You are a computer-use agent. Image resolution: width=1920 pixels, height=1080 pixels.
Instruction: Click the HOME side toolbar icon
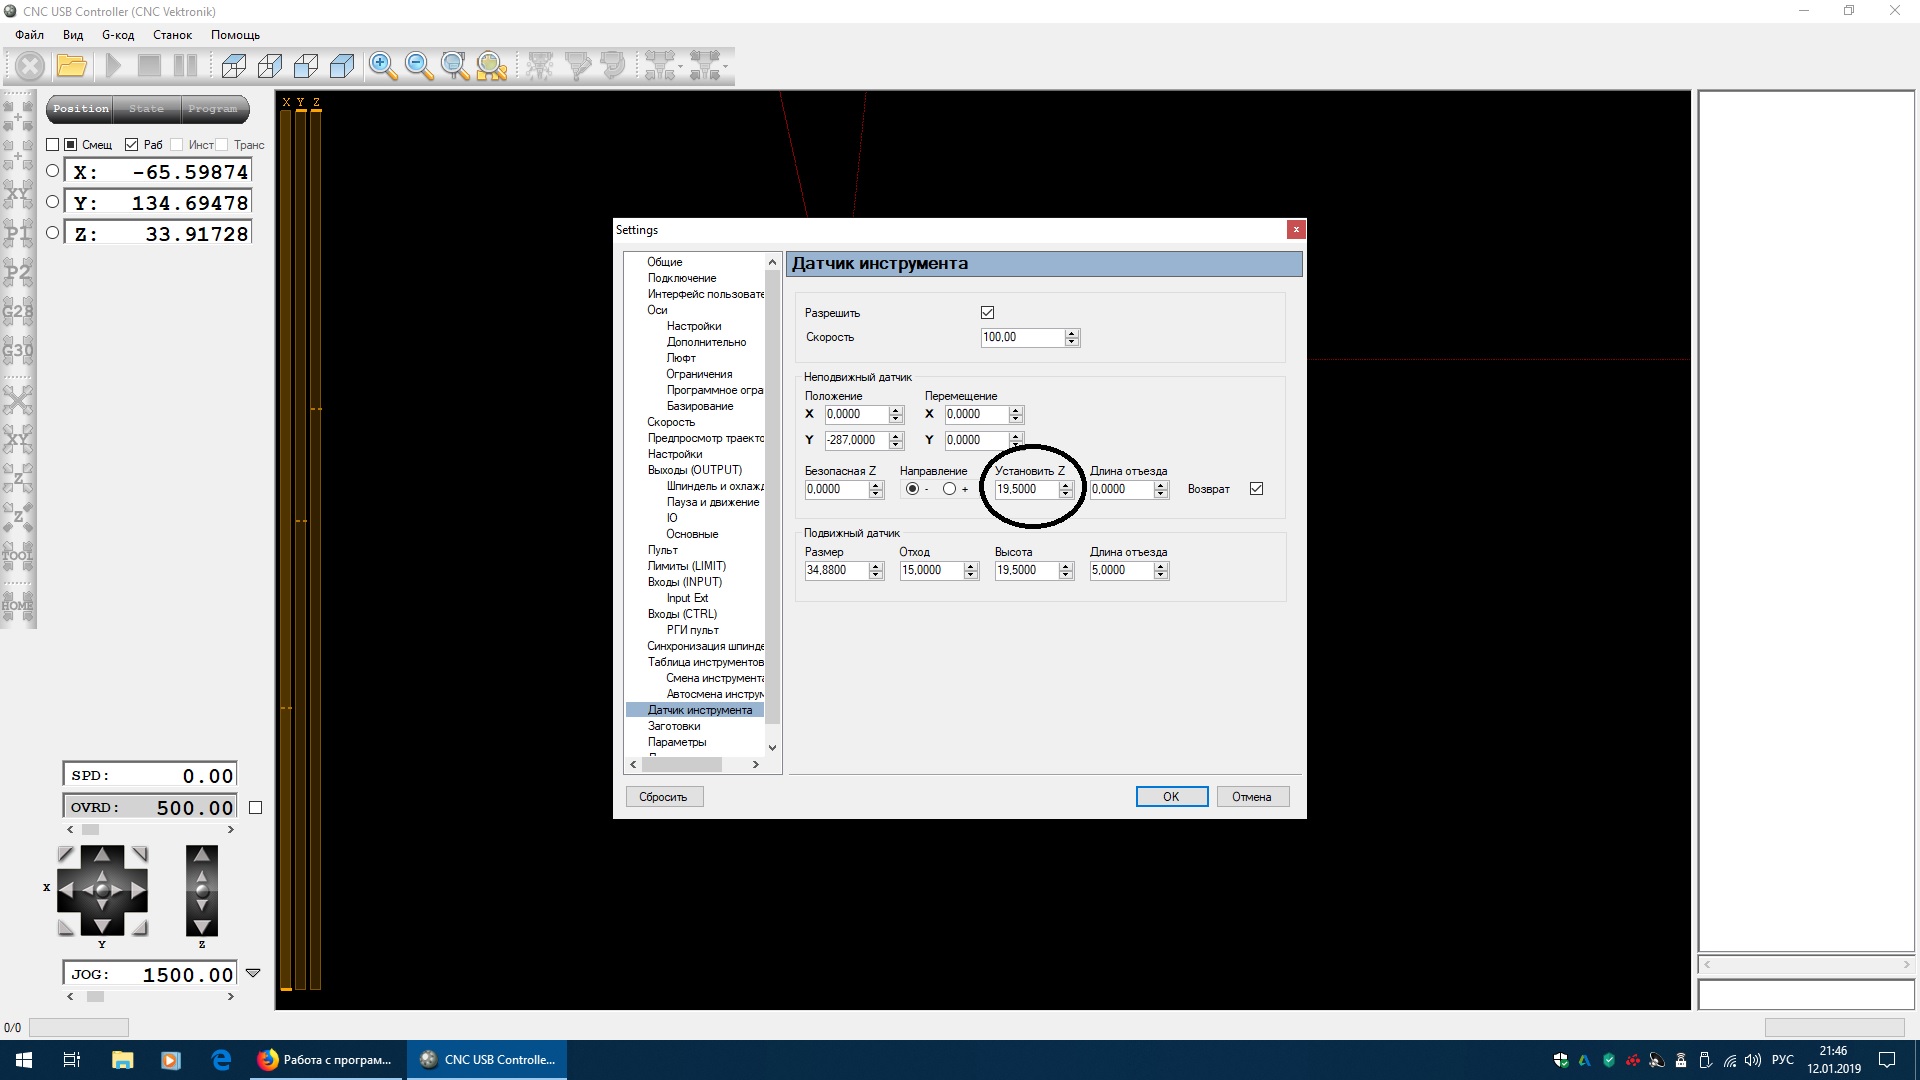coord(18,604)
